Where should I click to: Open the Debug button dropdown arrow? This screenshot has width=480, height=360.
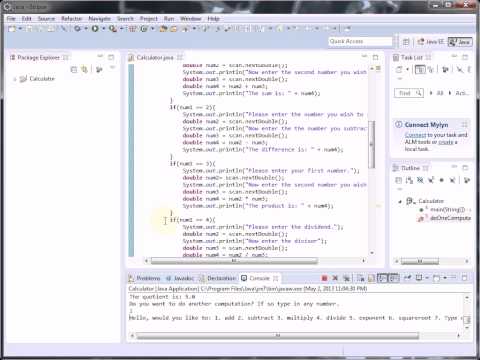pyautogui.click(x=86, y=29)
